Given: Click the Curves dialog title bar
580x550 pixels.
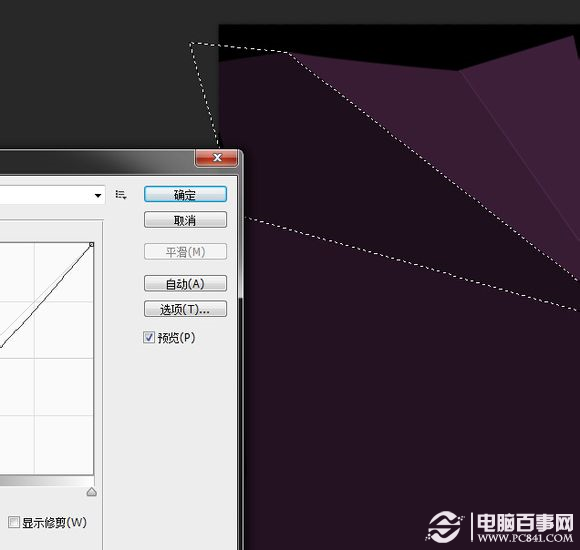Looking at the screenshot, I should coord(97,162).
